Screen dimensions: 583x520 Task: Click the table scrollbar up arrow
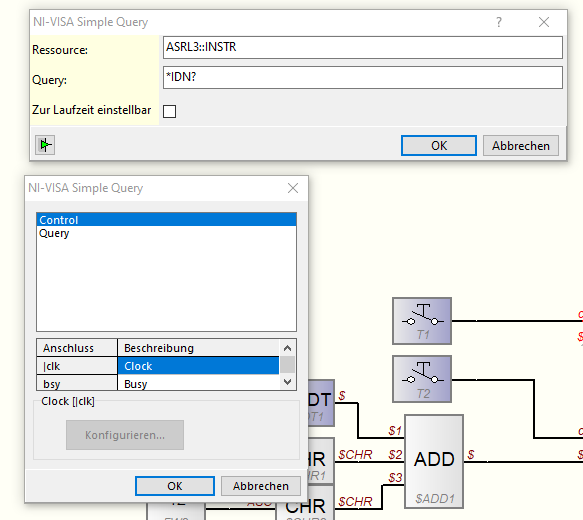coord(287,348)
